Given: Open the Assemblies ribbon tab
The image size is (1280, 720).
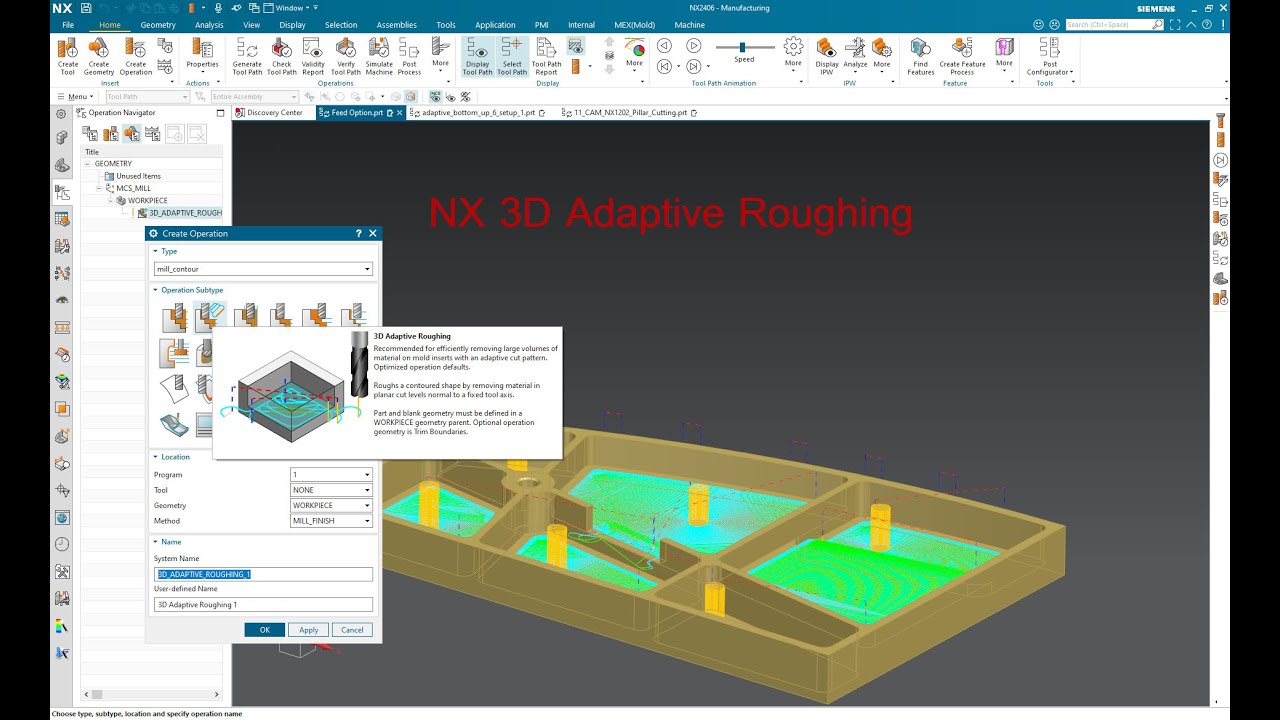Looking at the screenshot, I should tap(396, 25).
